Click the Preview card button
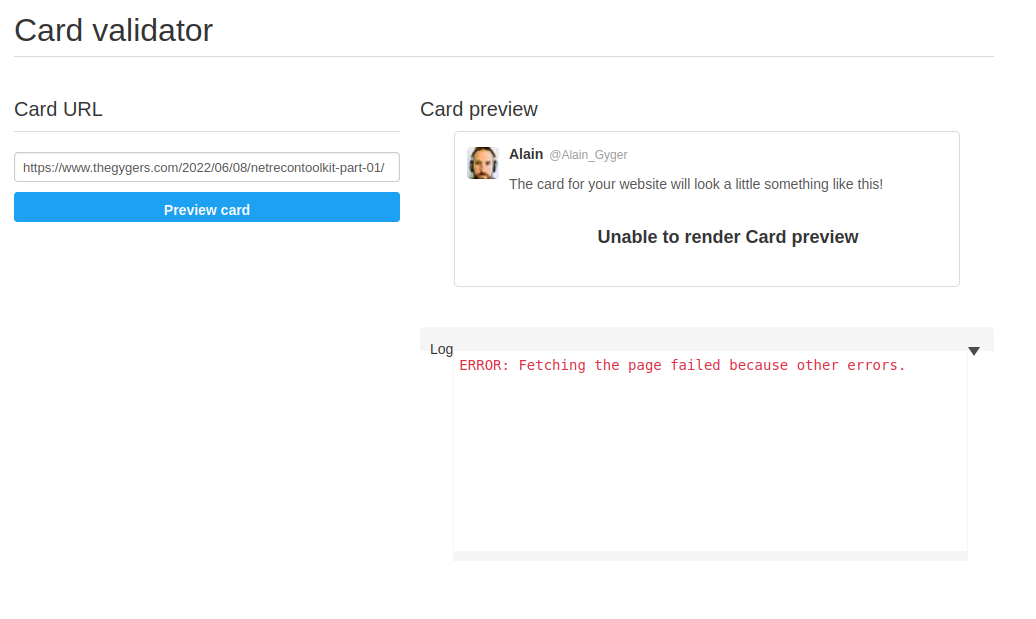Viewport: 1036px width, 619px height. coord(206,207)
